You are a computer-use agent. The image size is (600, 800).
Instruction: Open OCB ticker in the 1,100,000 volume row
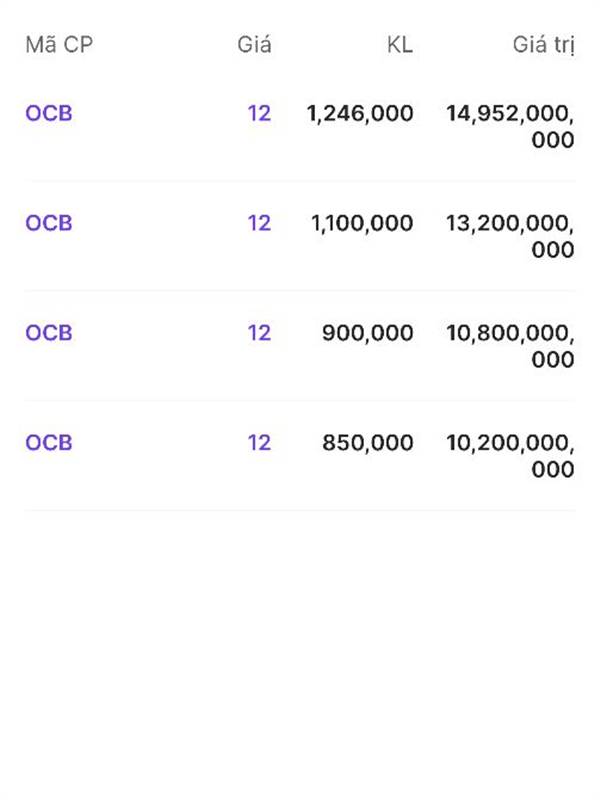tap(49, 223)
